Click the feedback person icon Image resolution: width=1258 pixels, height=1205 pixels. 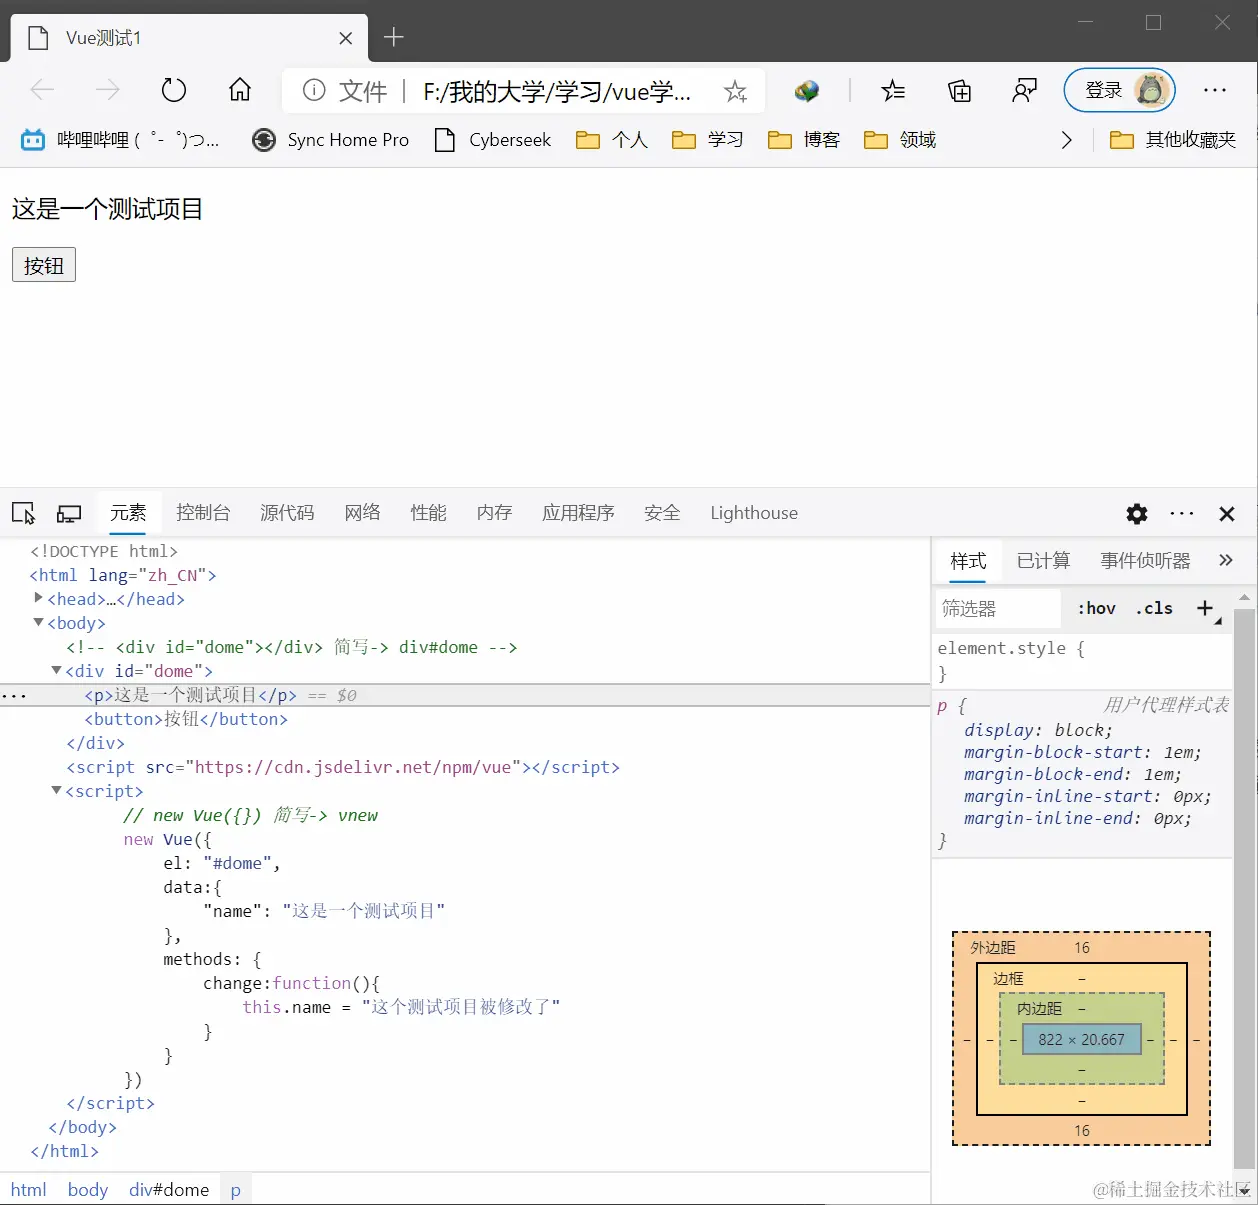[x=1025, y=92]
